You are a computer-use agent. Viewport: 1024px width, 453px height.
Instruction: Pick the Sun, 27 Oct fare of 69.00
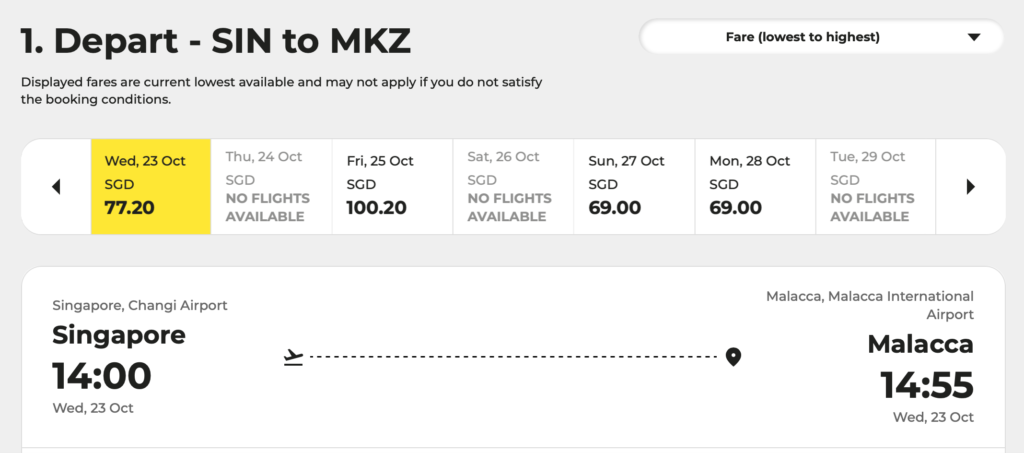coord(634,187)
